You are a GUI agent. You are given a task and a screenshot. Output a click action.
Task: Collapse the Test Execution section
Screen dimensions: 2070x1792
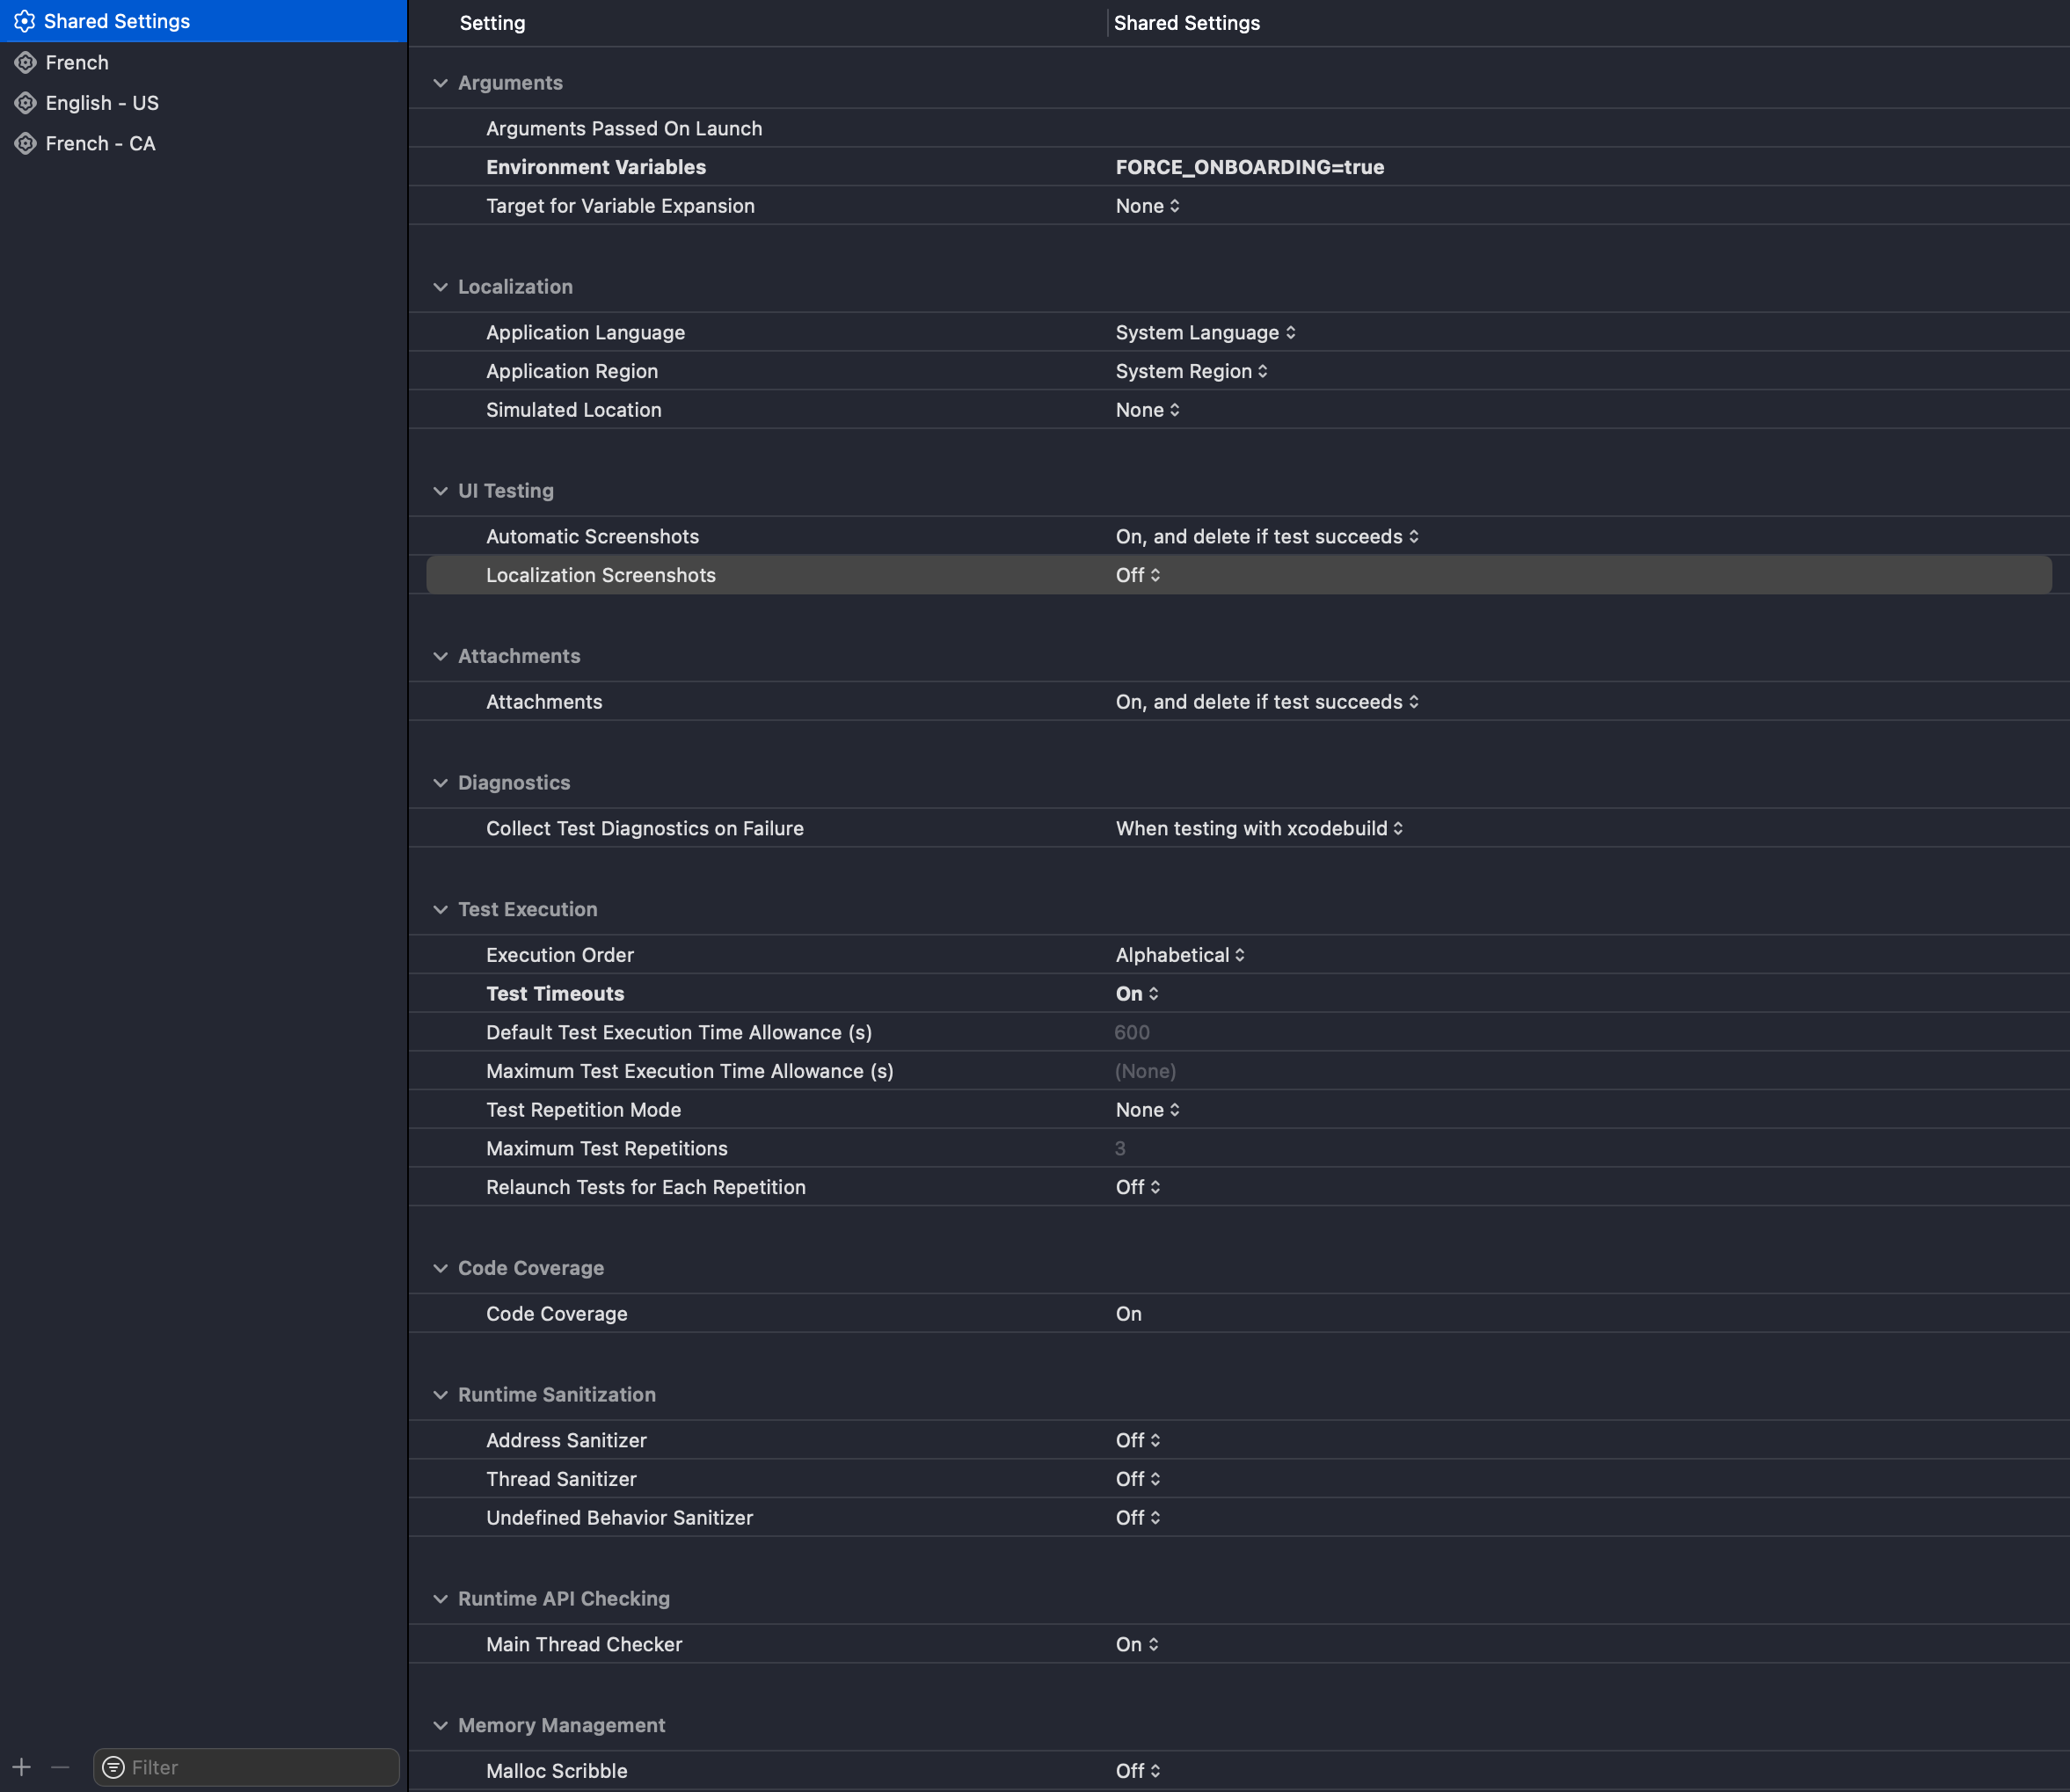[440, 909]
